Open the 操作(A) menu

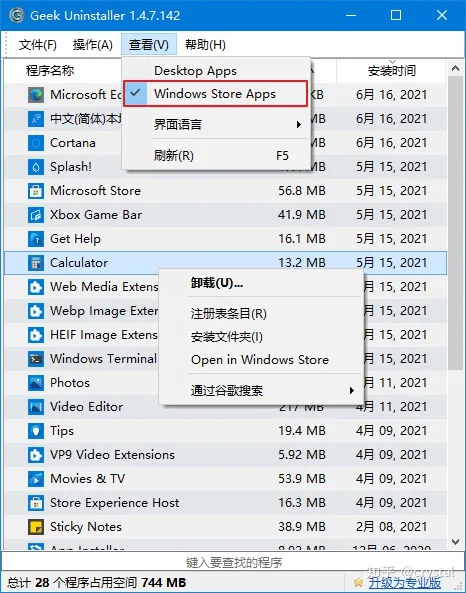93,45
